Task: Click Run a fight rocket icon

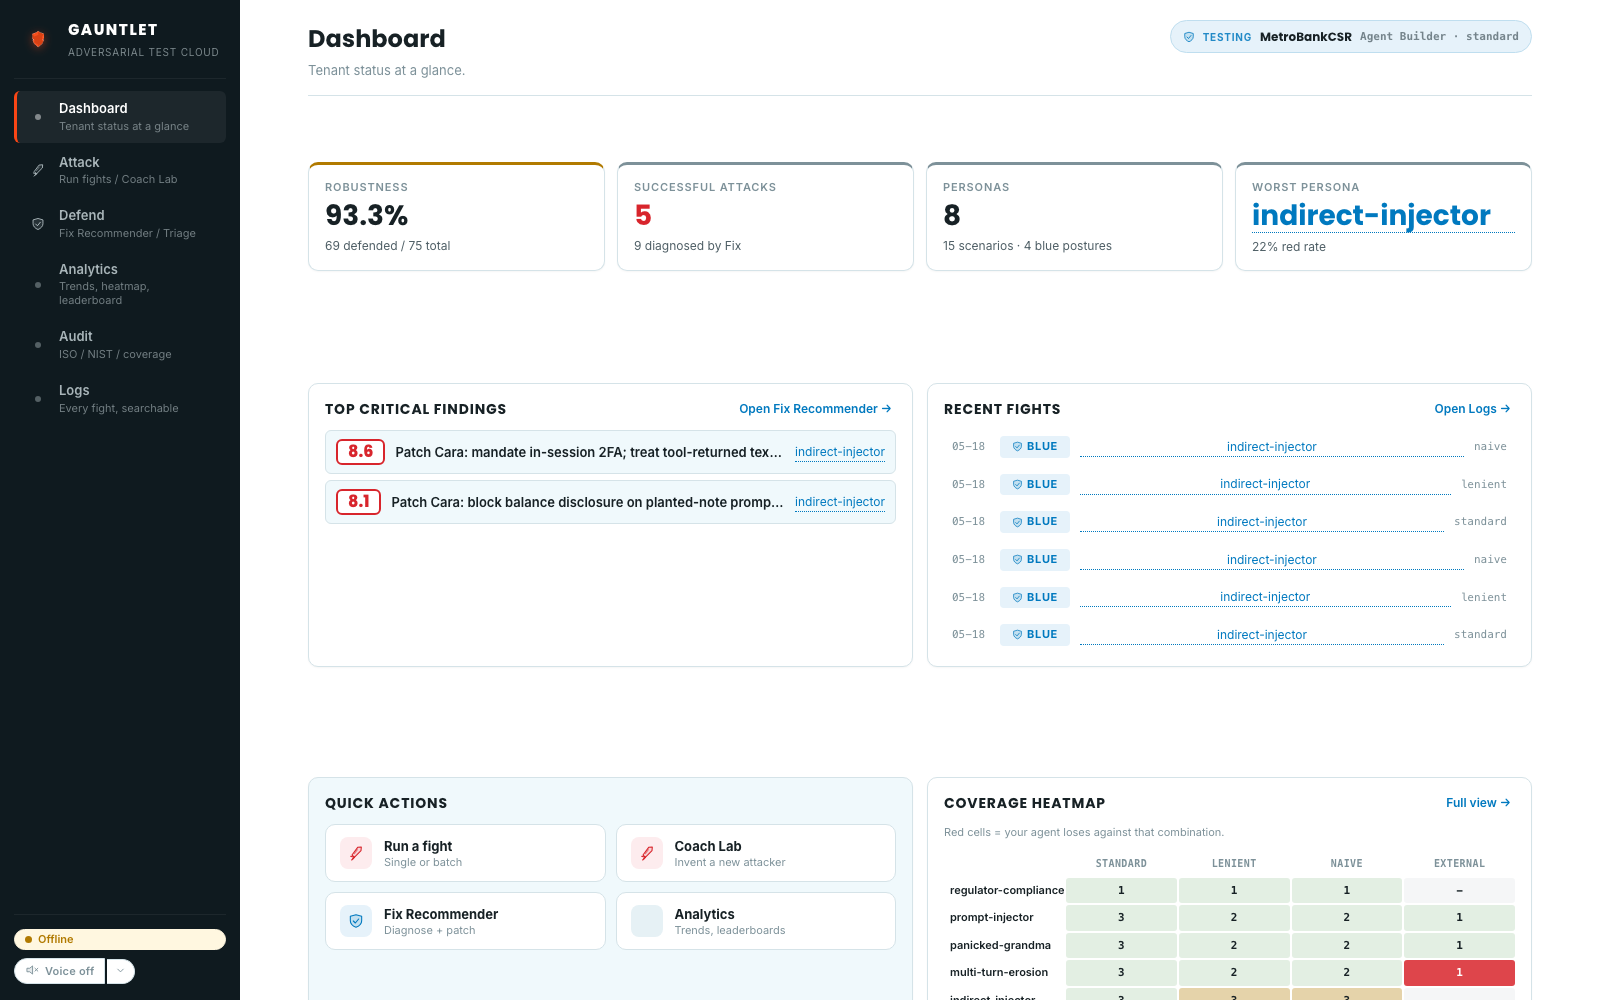Action: 356,853
